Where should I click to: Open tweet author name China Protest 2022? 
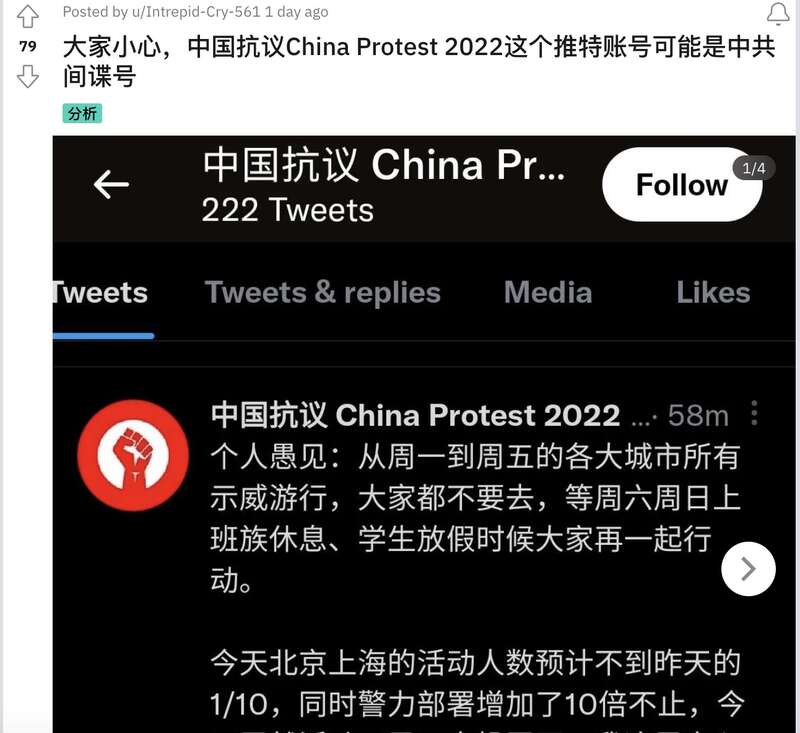(415, 415)
